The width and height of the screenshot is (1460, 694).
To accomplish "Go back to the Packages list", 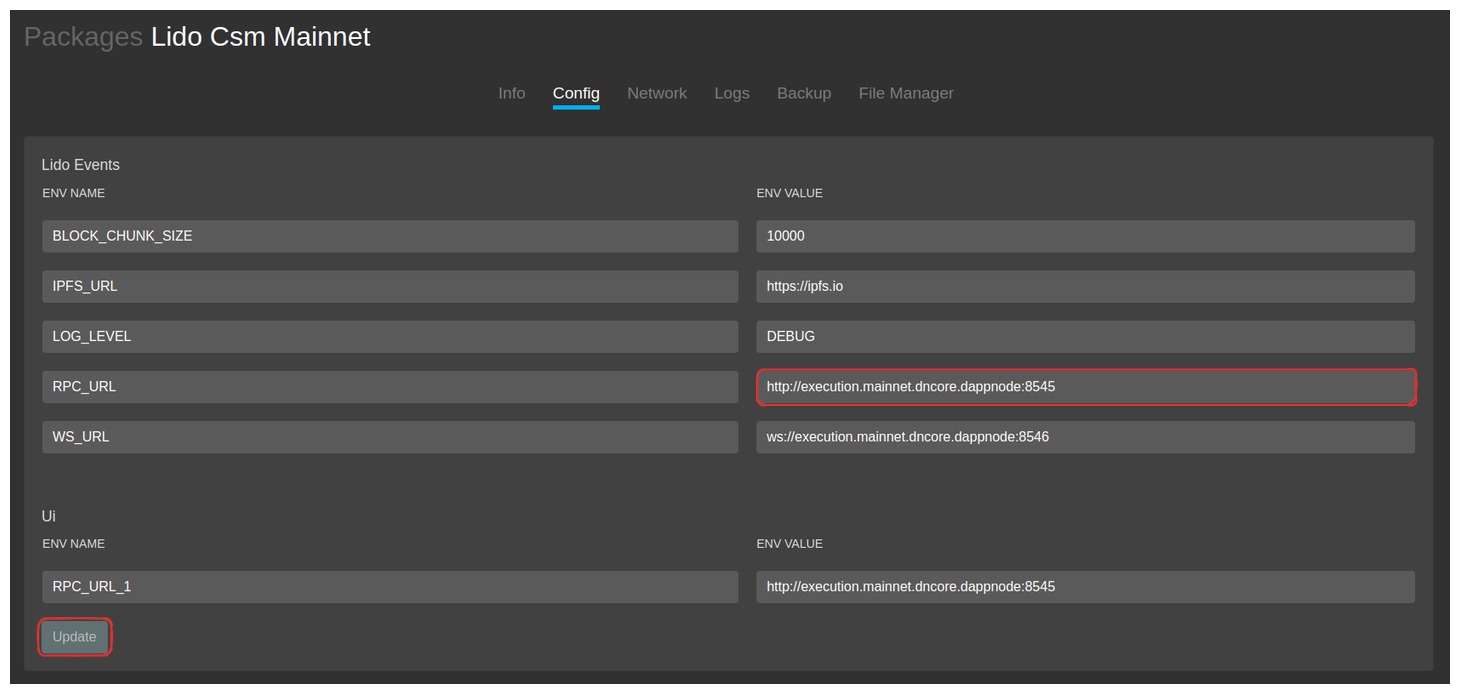I will 83,36.
